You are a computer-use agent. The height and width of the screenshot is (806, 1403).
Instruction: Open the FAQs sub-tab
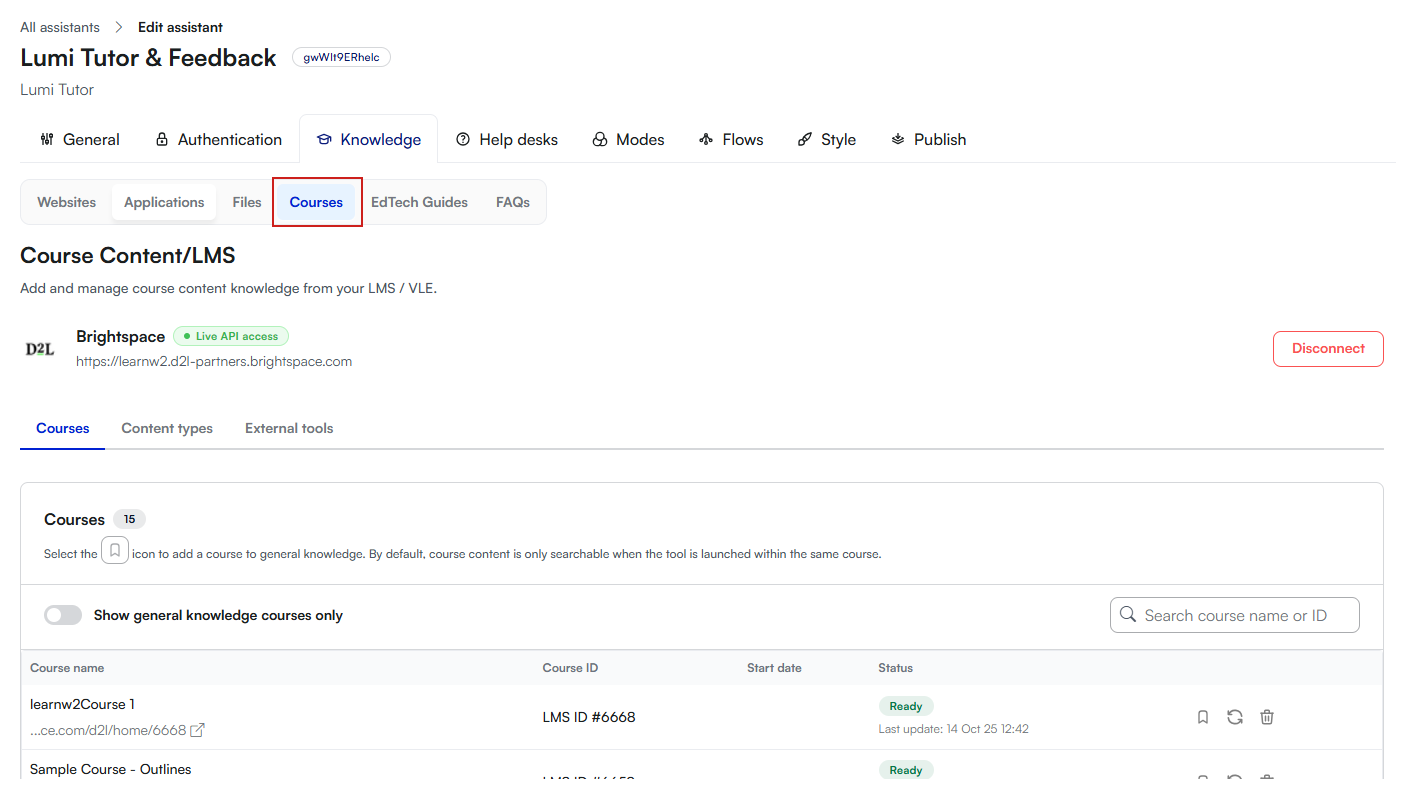tap(513, 202)
